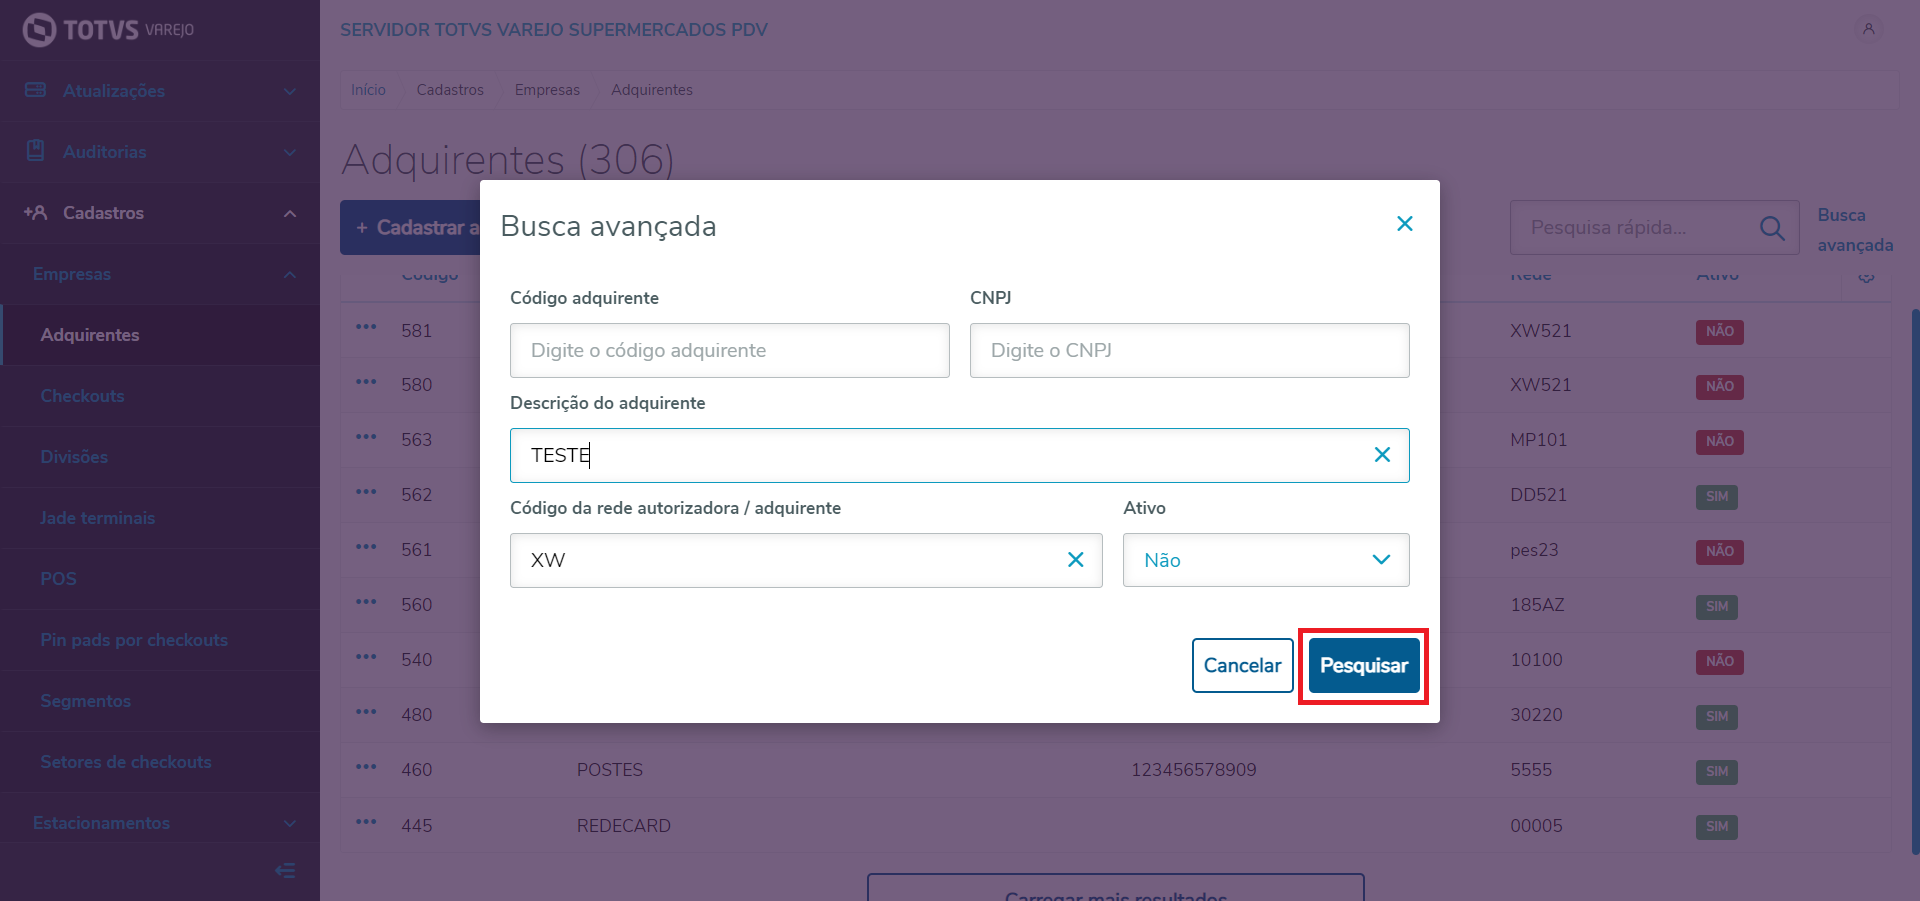Viewport: 1920px width, 901px height.
Task: Close the Busca avançada dialog
Action: (x=1404, y=224)
